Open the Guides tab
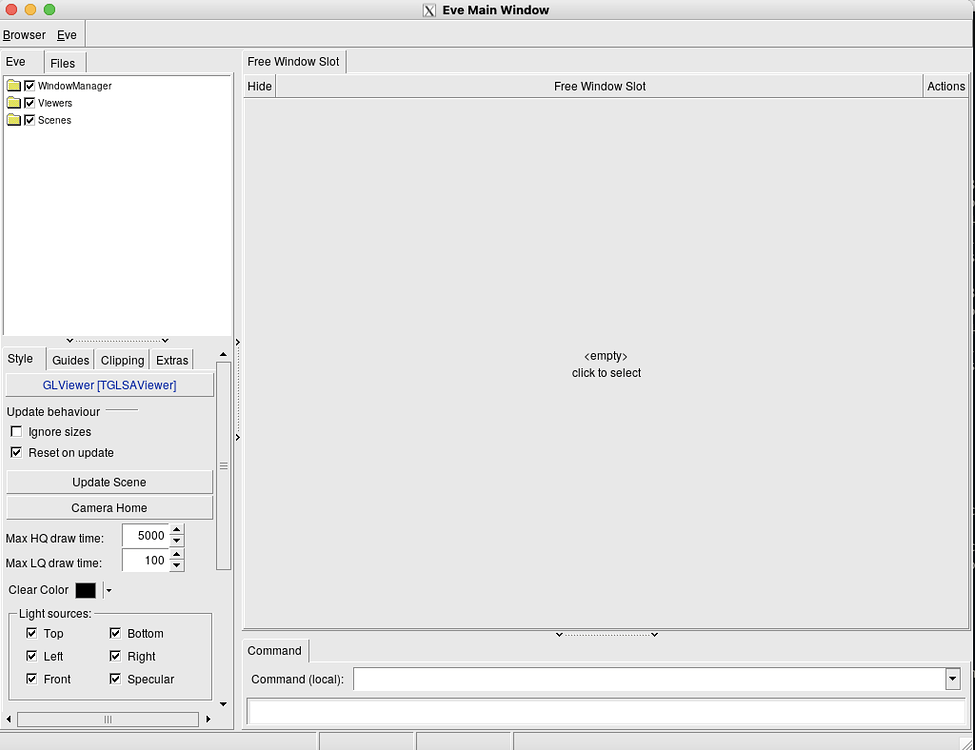Viewport: 975px width, 750px height. pyautogui.click(x=70, y=360)
